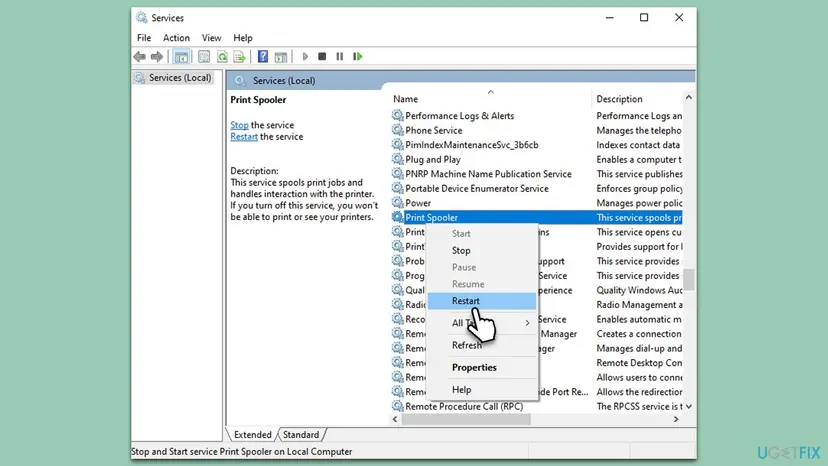The height and width of the screenshot is (466, 828).
Task: Expand the All Tasks submenu arrow
Action: tap(527, 323)
